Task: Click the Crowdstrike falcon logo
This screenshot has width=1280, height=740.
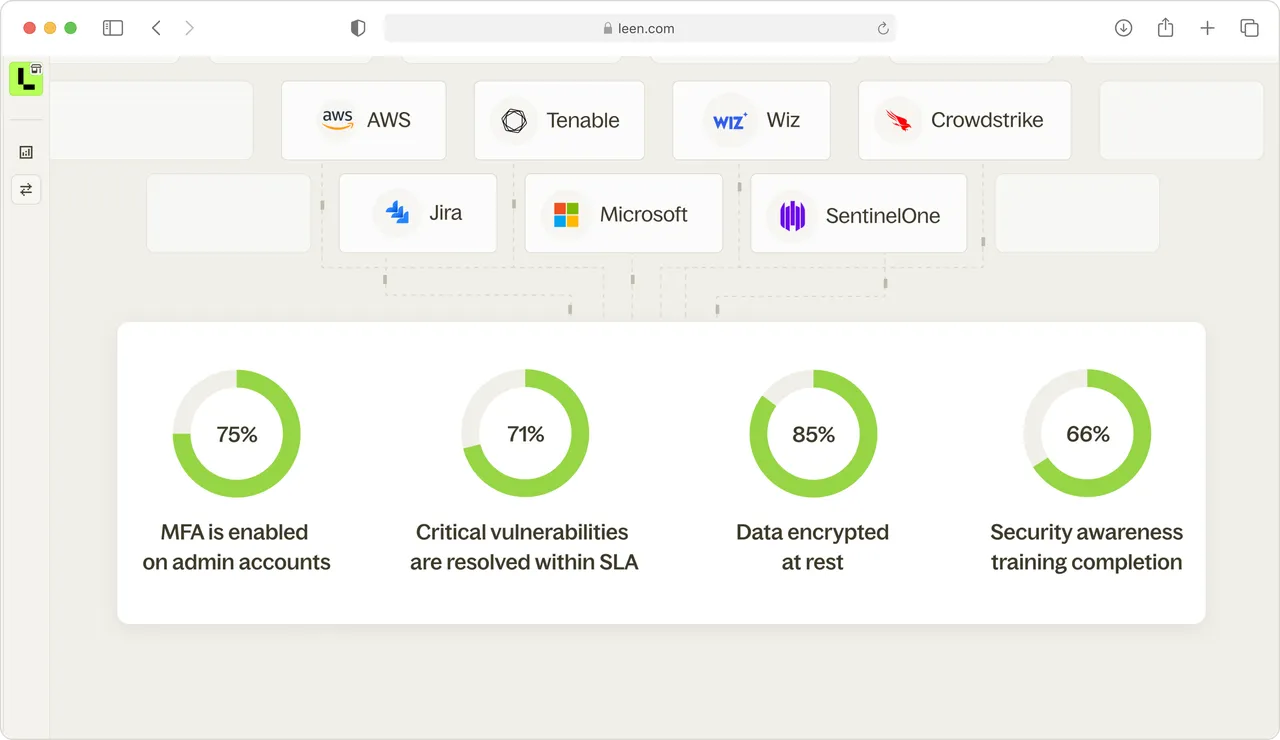Action: coord(898,121)
